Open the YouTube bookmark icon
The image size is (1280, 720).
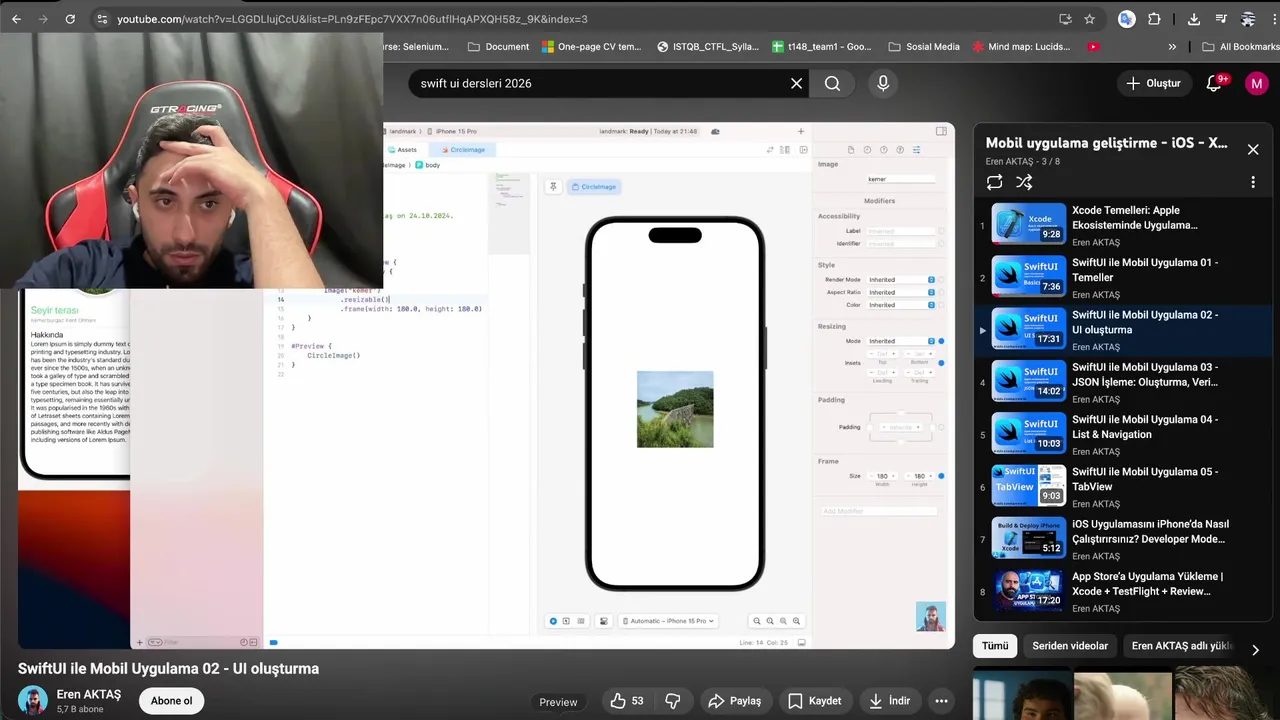pos(1093,46)
